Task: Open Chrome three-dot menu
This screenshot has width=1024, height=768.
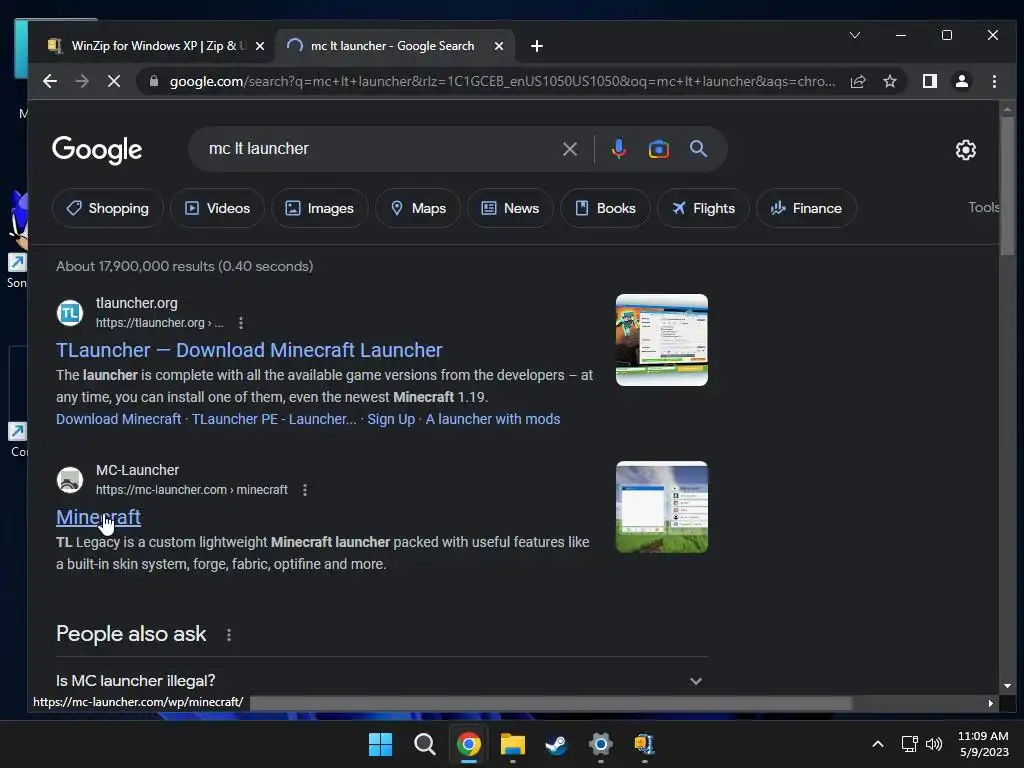Action: [x=994, y=81]
